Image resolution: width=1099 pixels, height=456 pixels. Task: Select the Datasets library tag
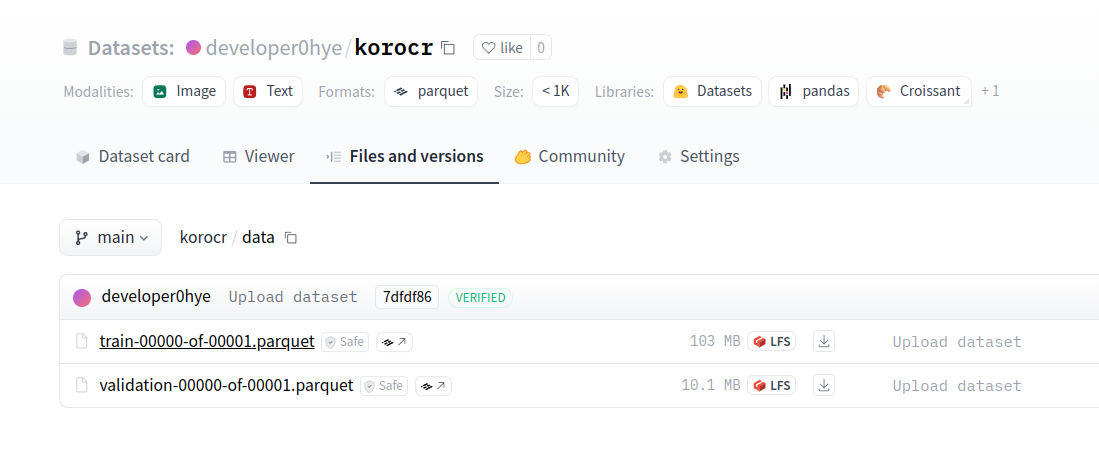click(712, 91)
